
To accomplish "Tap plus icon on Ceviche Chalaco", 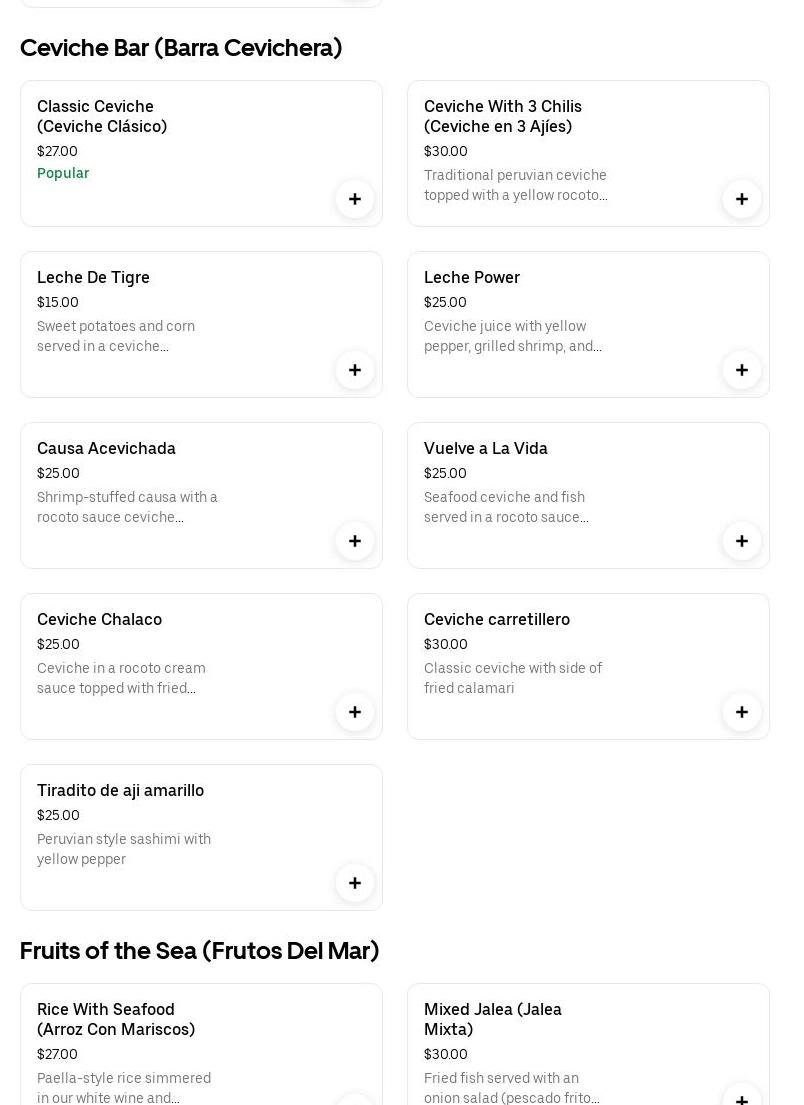I will (355, 712).
